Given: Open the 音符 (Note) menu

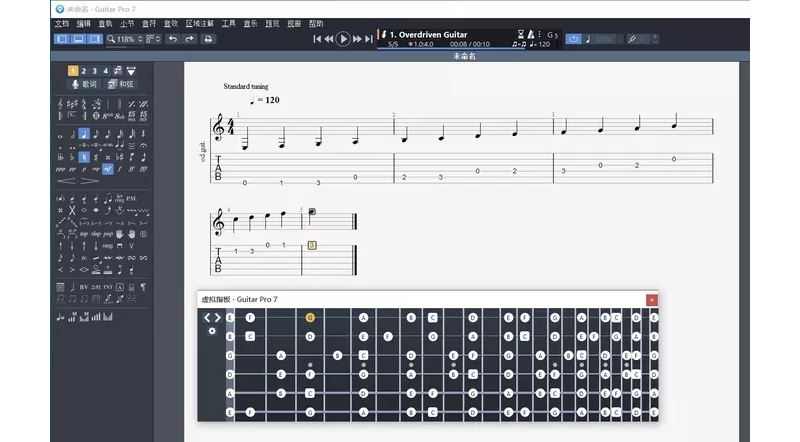Looking at the screenshot, I should click(149, 23).
